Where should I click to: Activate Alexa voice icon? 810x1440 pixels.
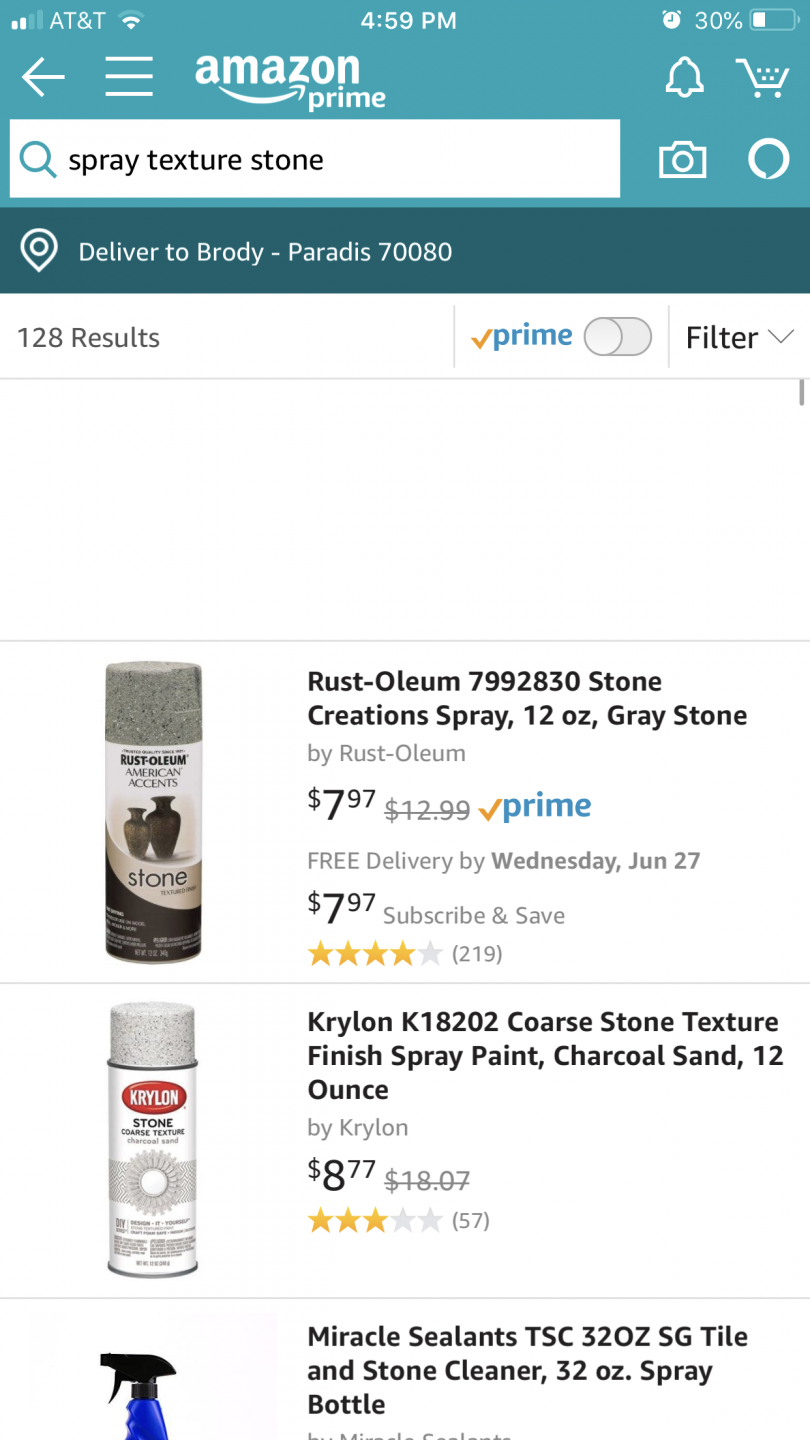pyautogui.click(x=769, y=160)
